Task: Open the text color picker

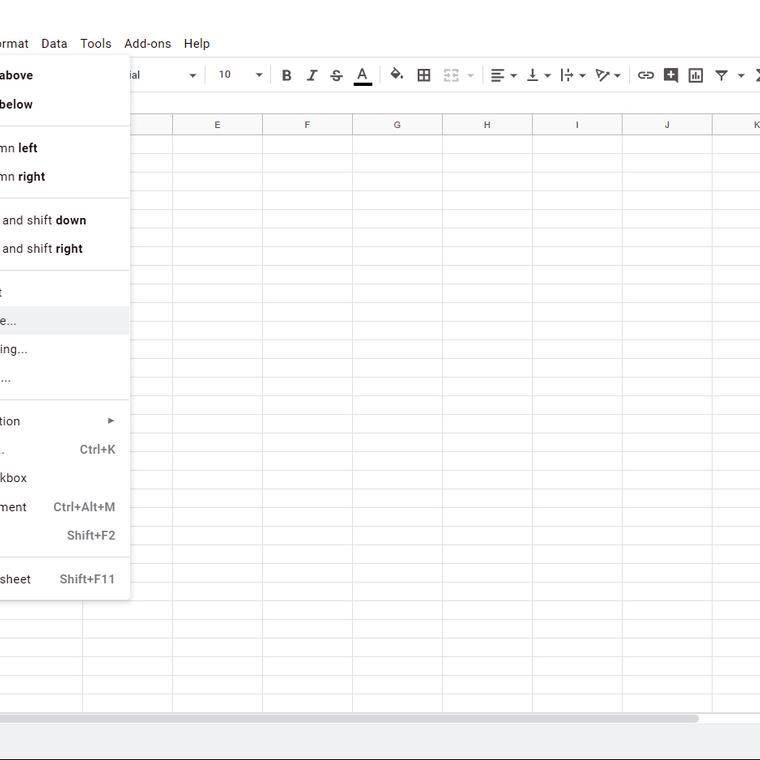Action: [362, 75]
